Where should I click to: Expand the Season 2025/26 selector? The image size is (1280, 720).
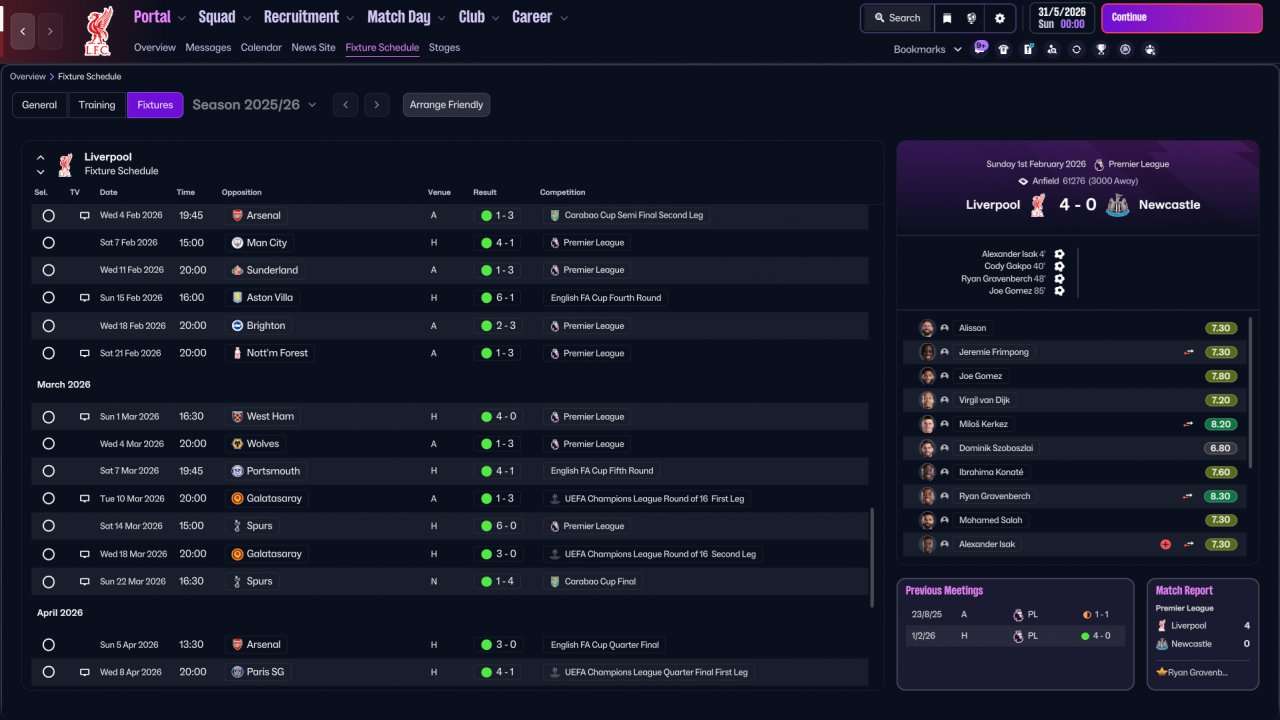coord(254,105)
